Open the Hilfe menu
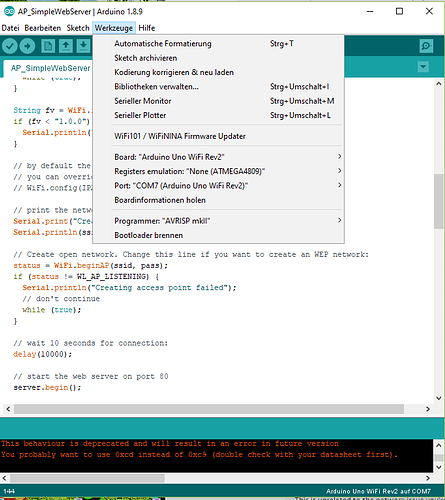This screenshot has height=500, width=445. 147,28
